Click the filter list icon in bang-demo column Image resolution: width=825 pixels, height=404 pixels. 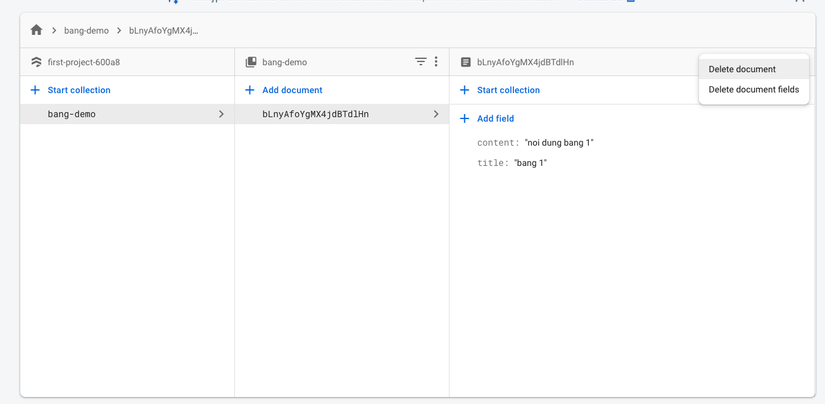tap(421, 62)
